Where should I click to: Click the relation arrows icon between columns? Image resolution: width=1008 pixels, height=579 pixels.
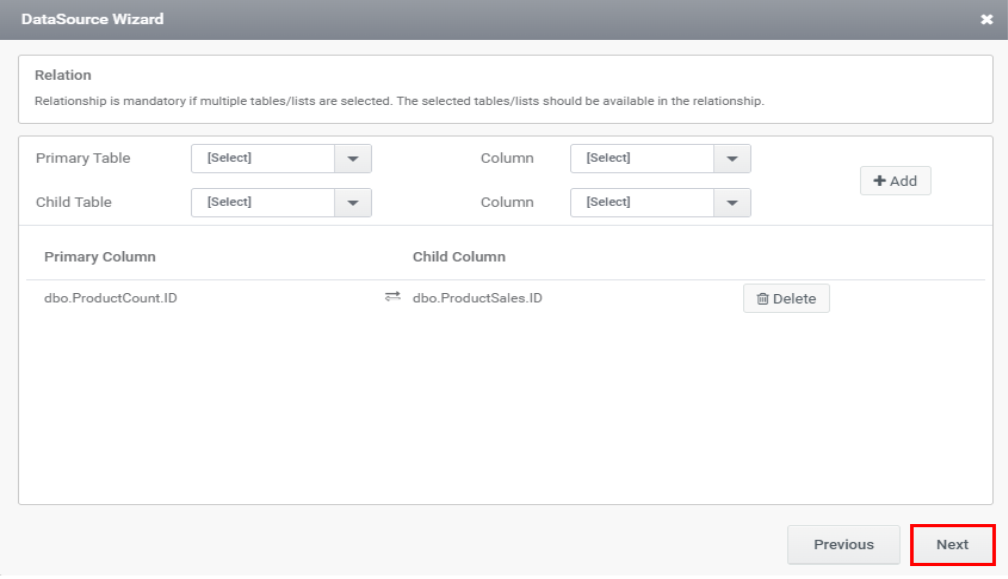[392, 297]
